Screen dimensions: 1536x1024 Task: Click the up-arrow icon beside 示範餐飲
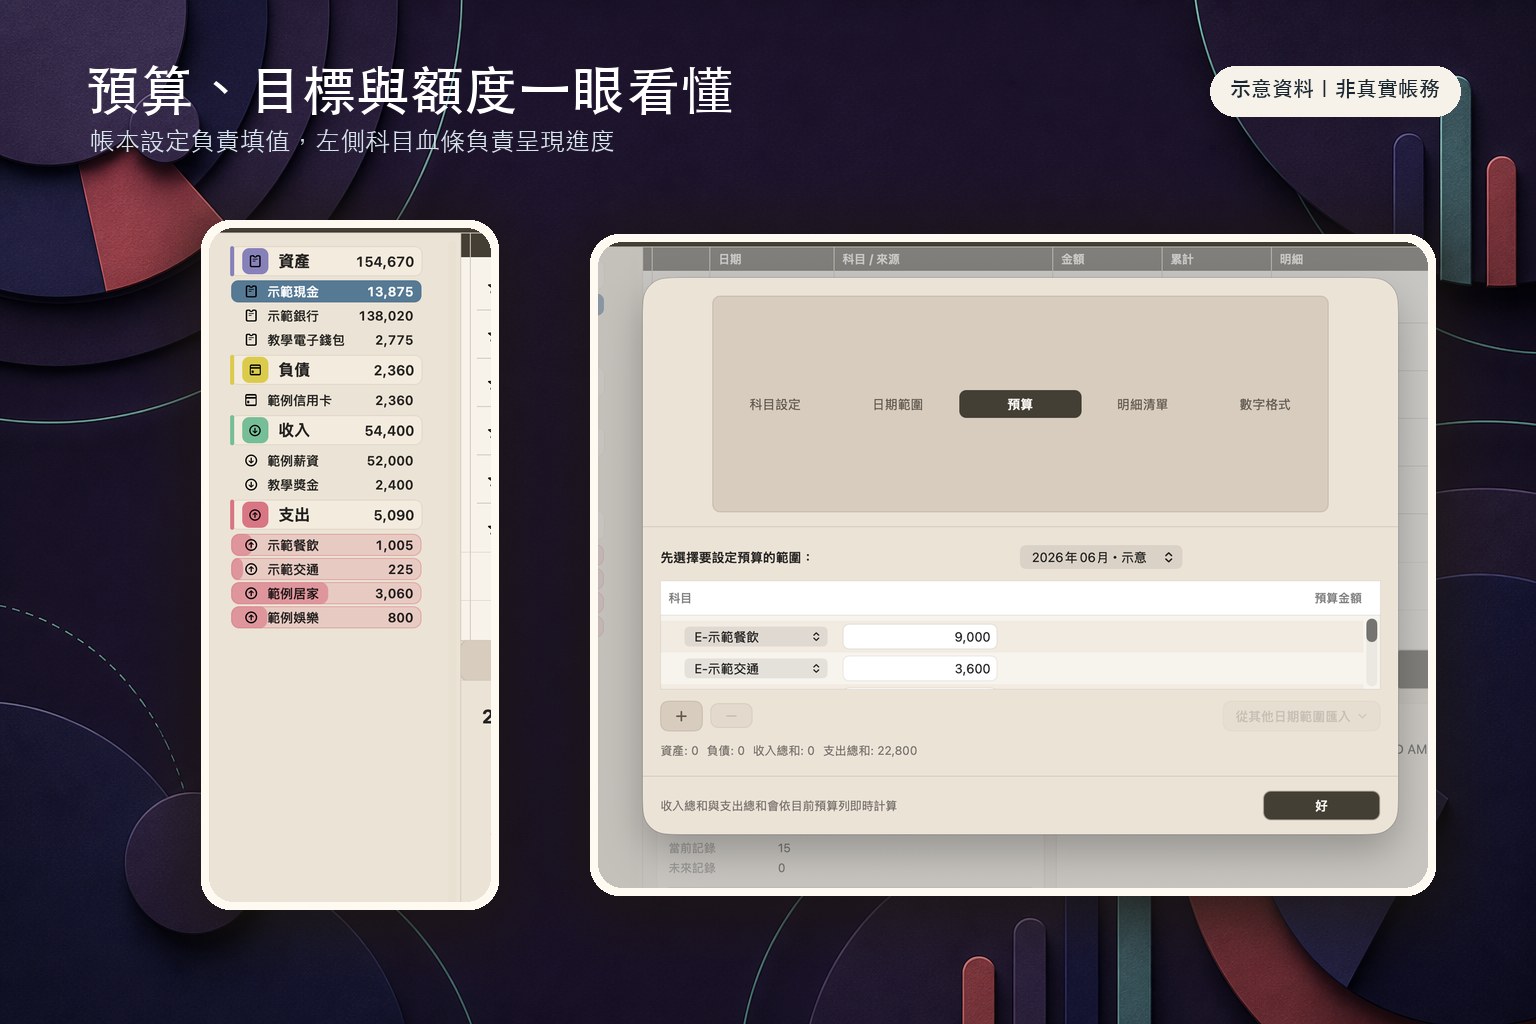pos(251,545)
